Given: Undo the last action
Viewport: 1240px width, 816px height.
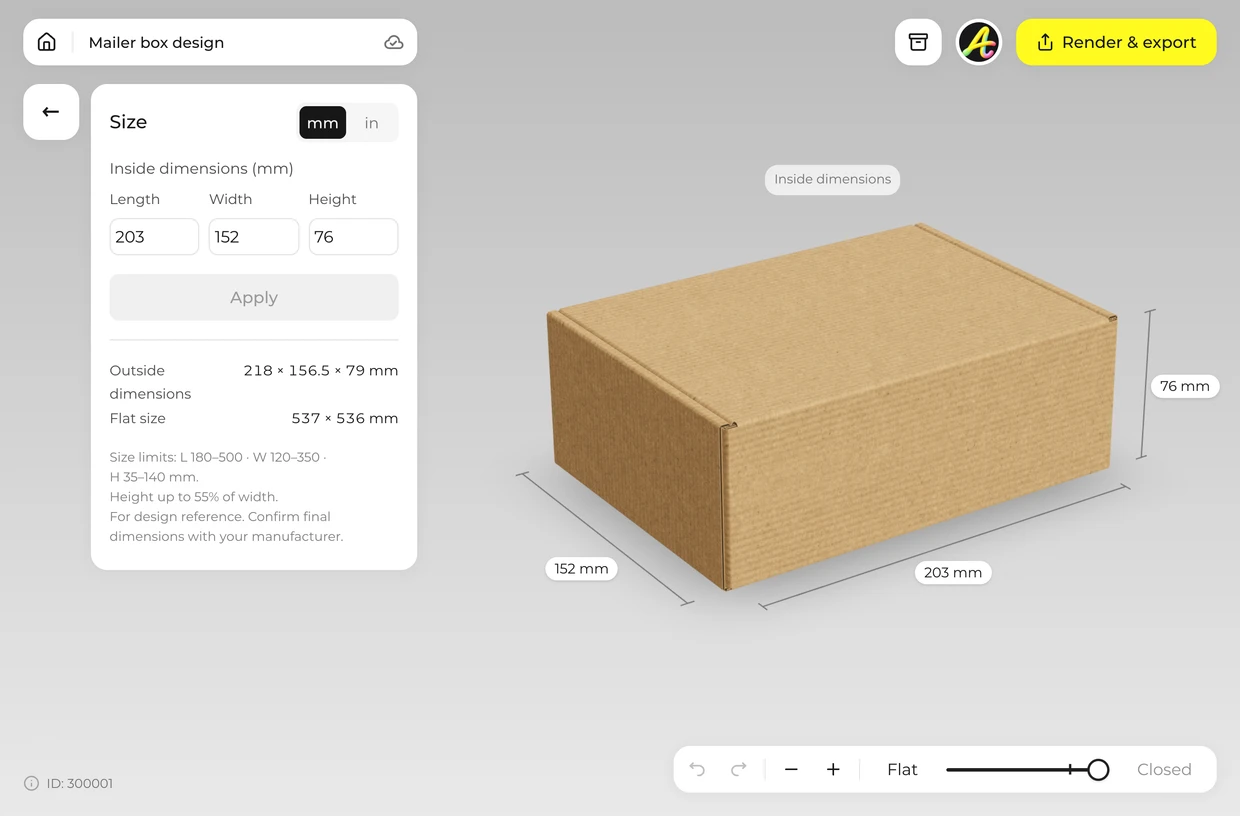Looking at the screenshot, I should coord(697,769).
